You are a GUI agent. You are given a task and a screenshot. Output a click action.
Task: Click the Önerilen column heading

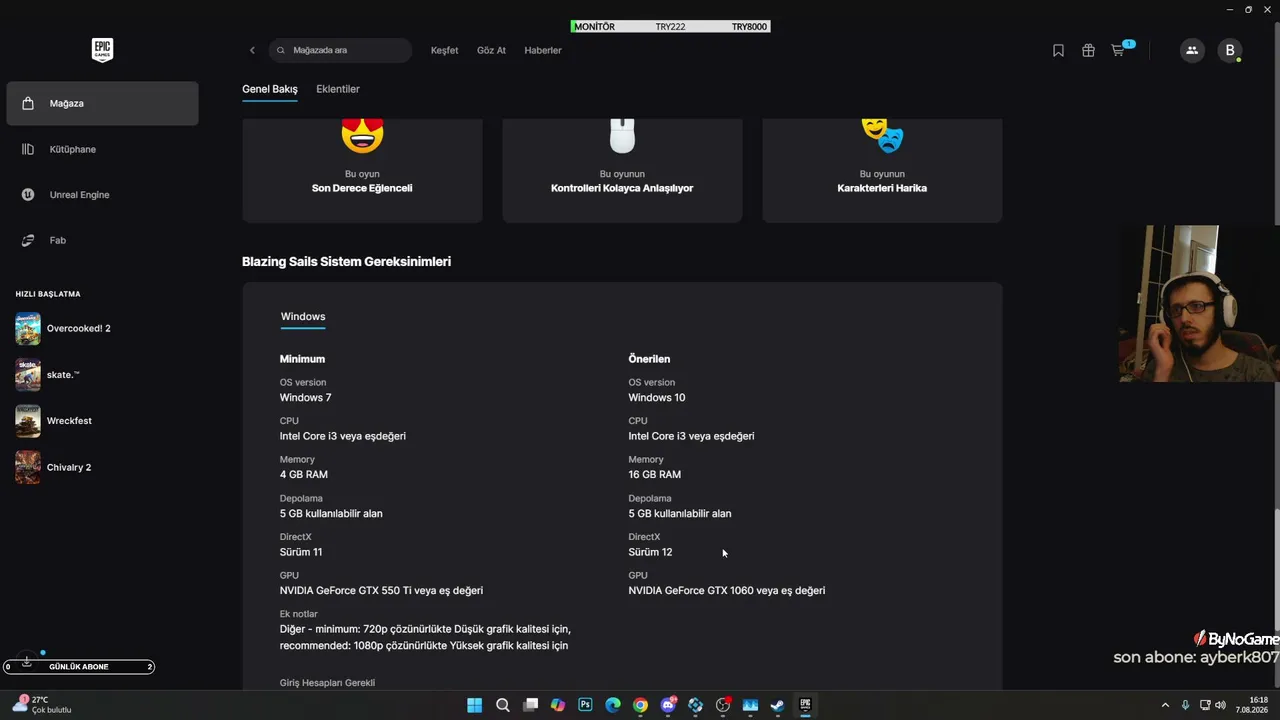point(649,359)
